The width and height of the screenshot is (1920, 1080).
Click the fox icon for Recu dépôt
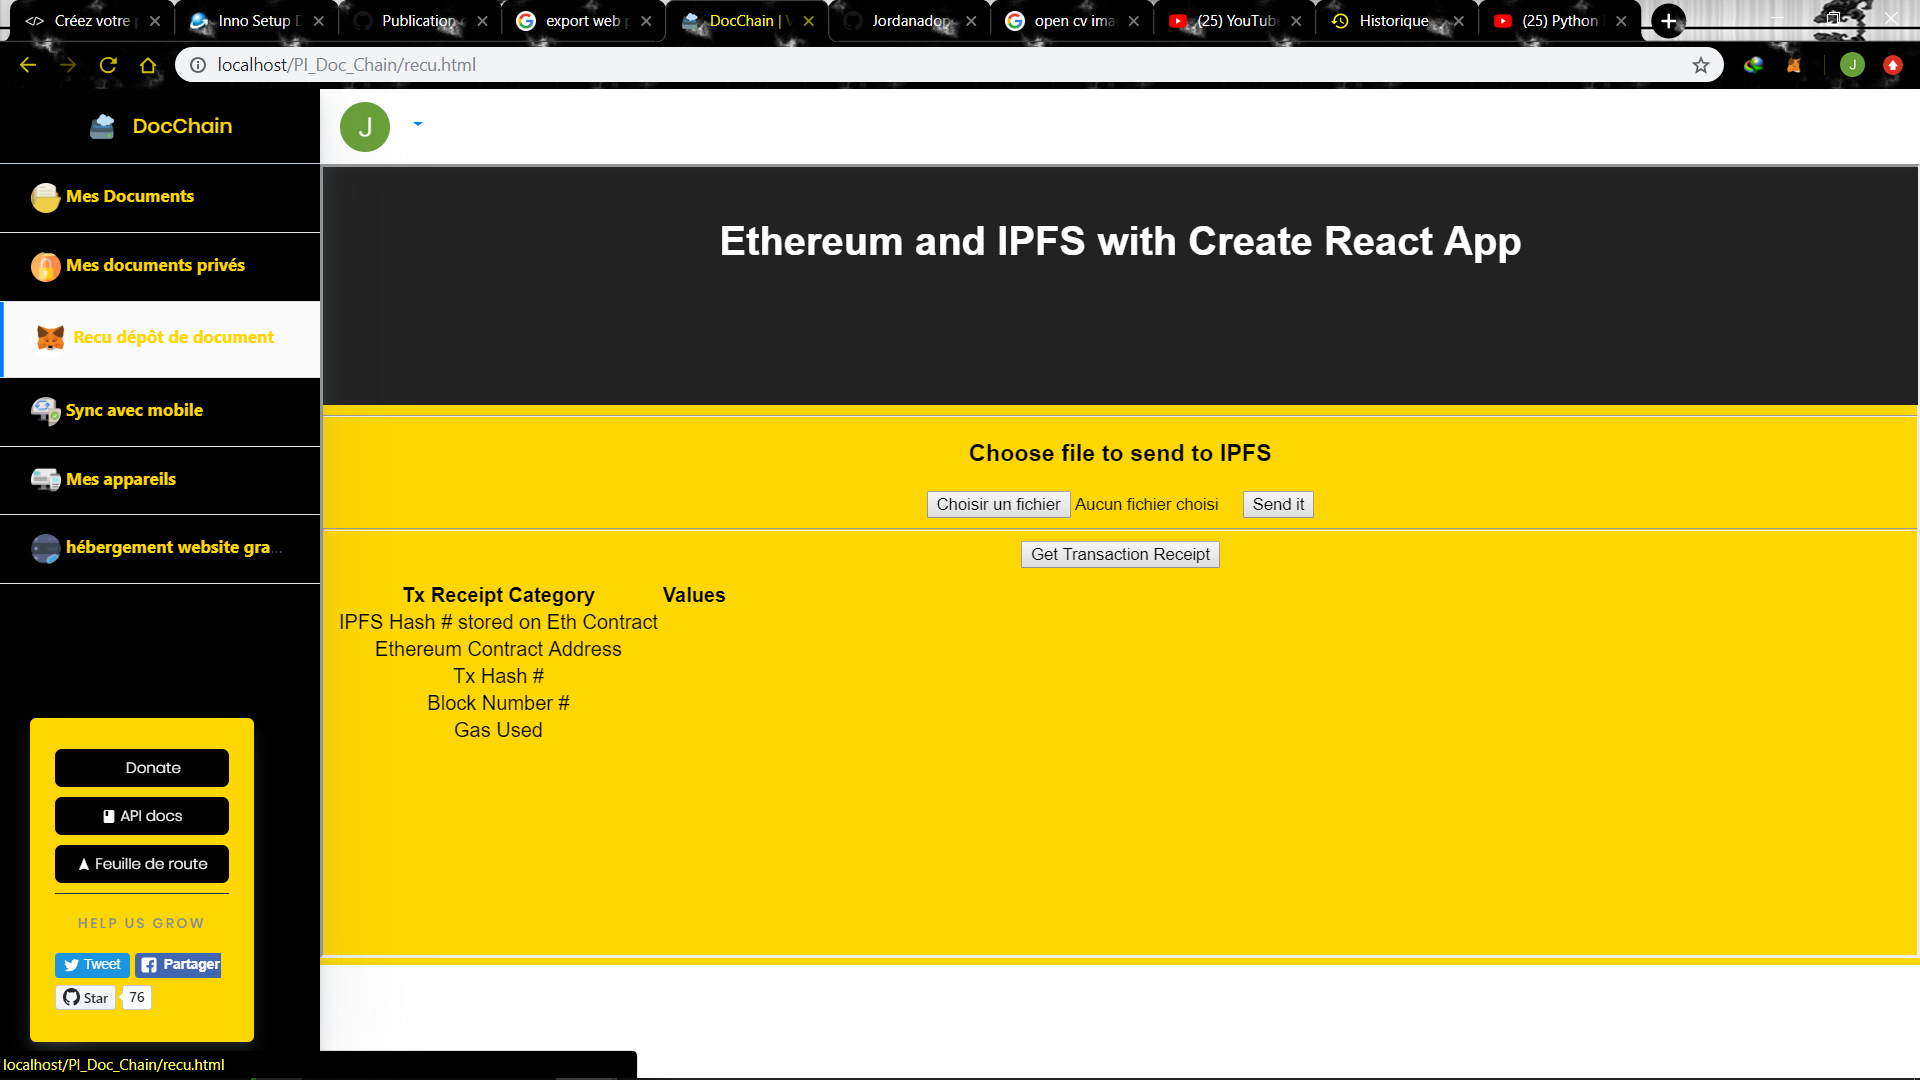[x=50, y=338]
